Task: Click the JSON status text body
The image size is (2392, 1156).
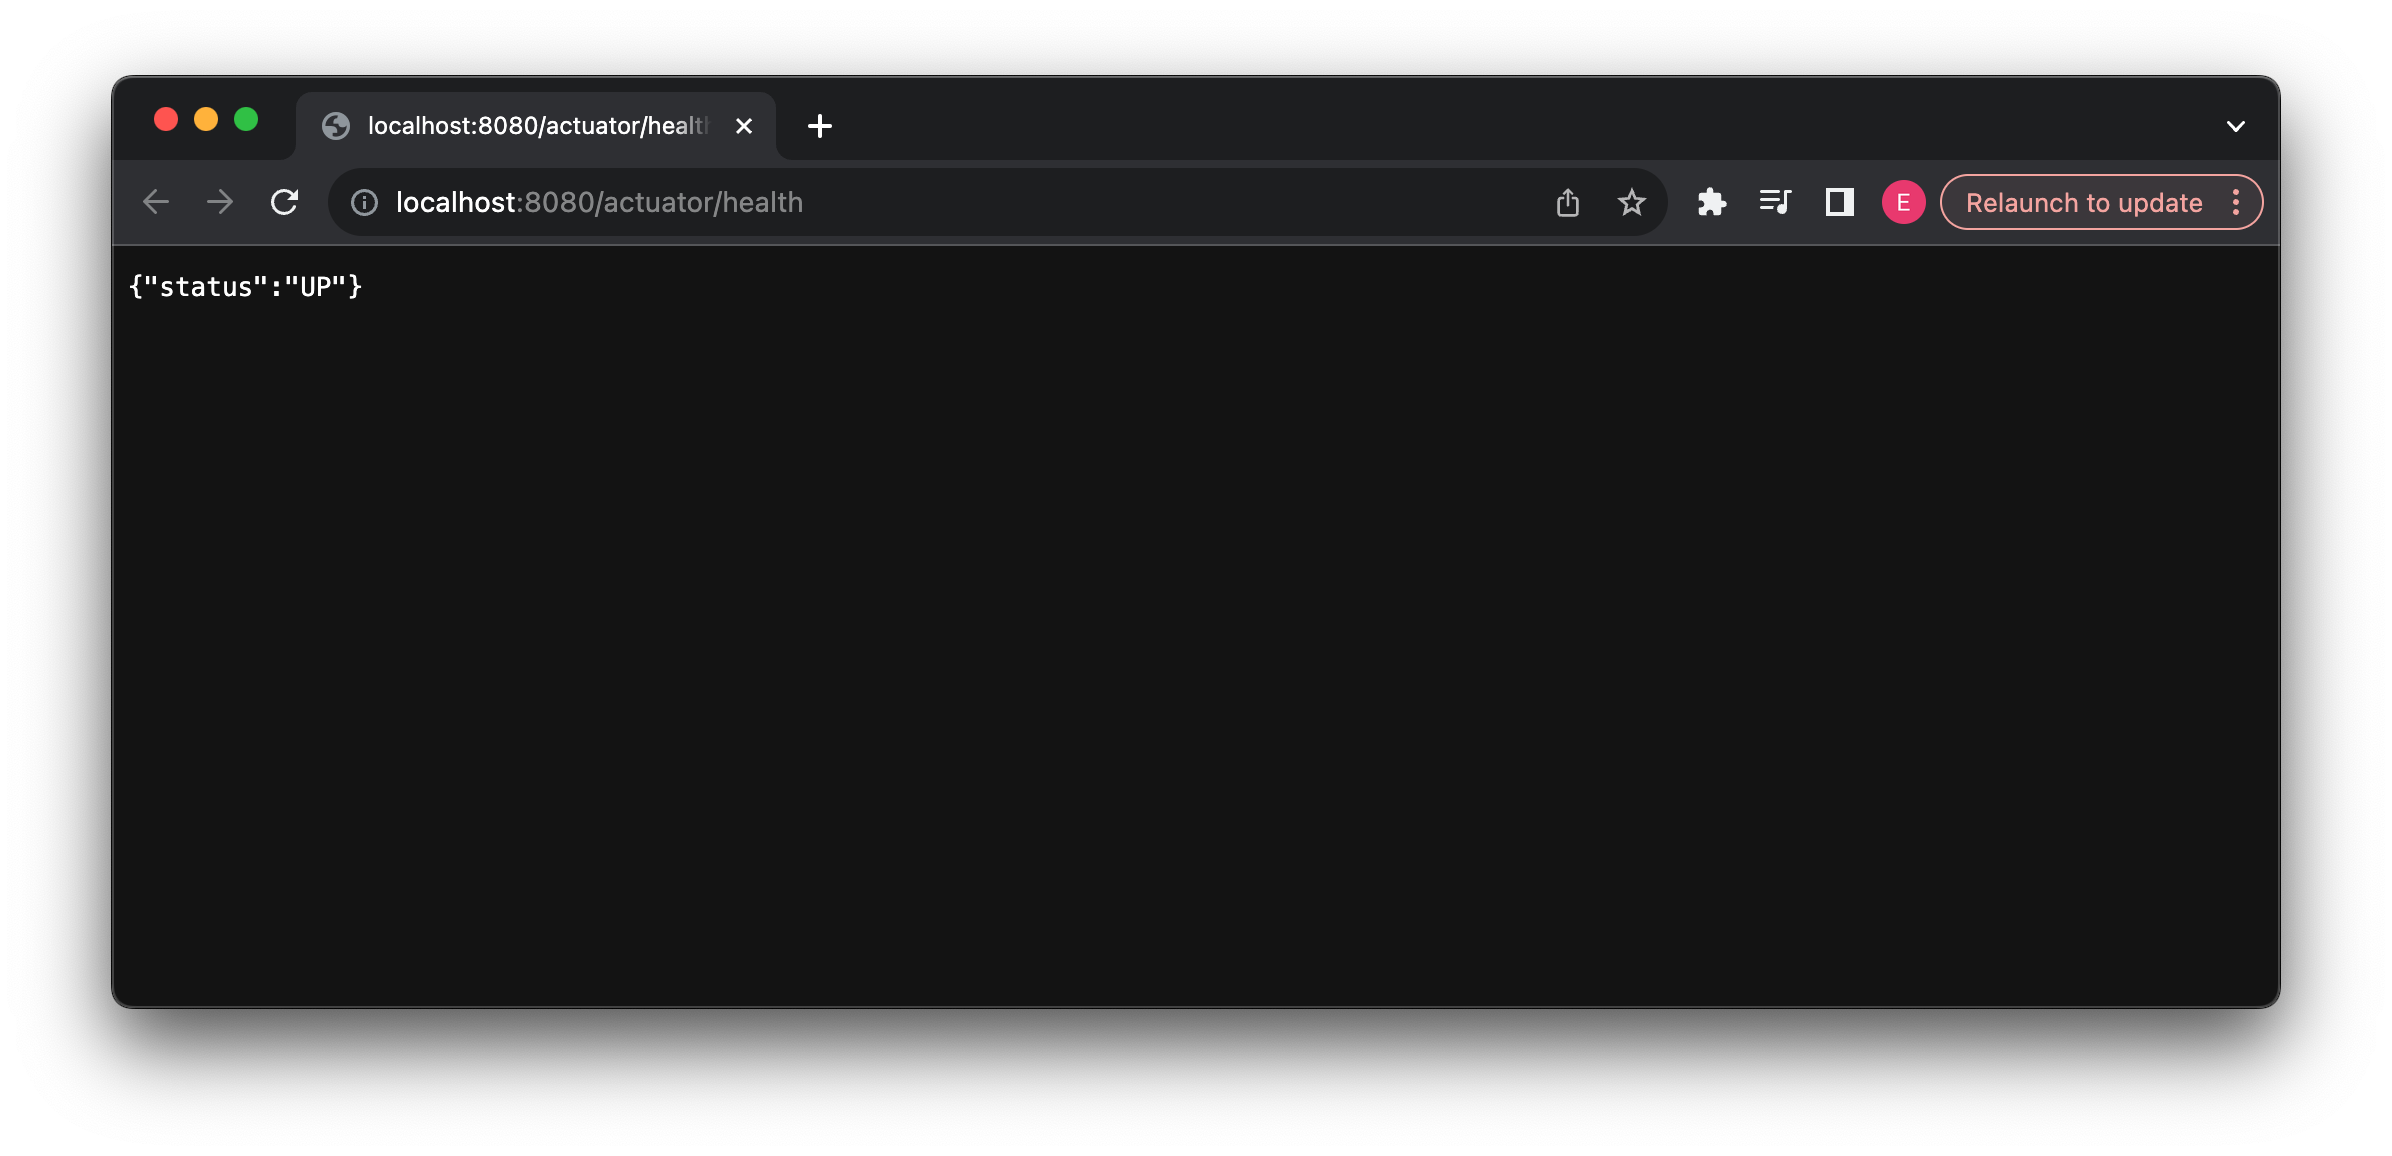Action: 249,287
